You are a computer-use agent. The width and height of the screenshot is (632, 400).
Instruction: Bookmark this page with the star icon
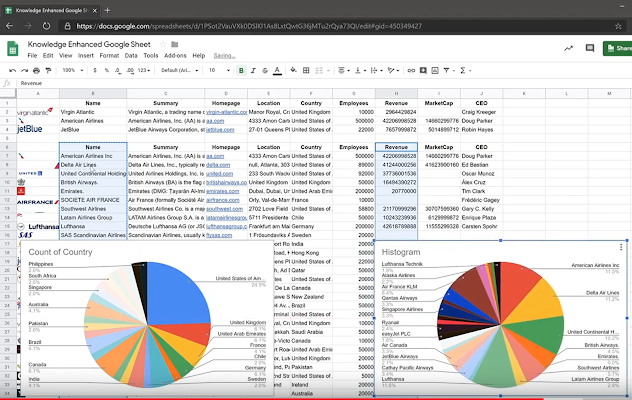point(618,26)
